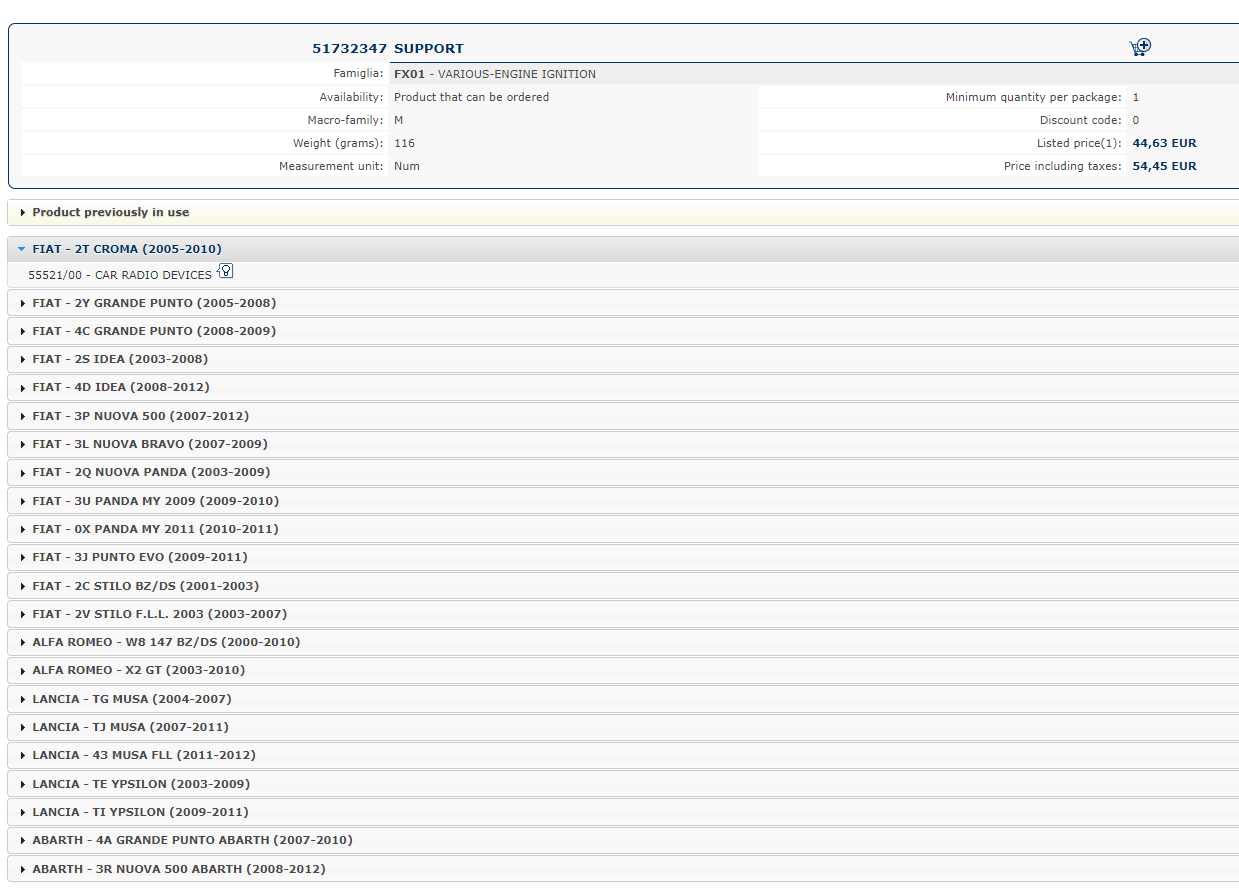Click the Listed price 44,63 EUR value
The image size is (1239, 895).
click(x=1164, y=143)
